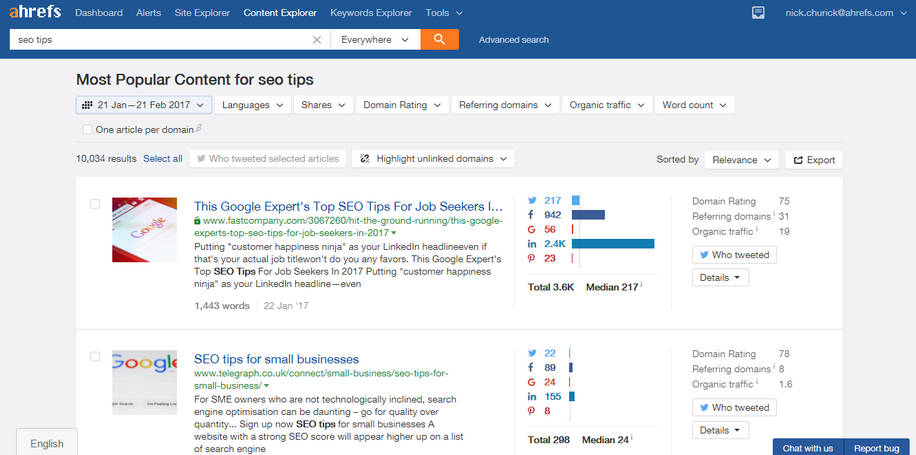Open the Organic traffic filter dropdown

[x=607, y=105]
